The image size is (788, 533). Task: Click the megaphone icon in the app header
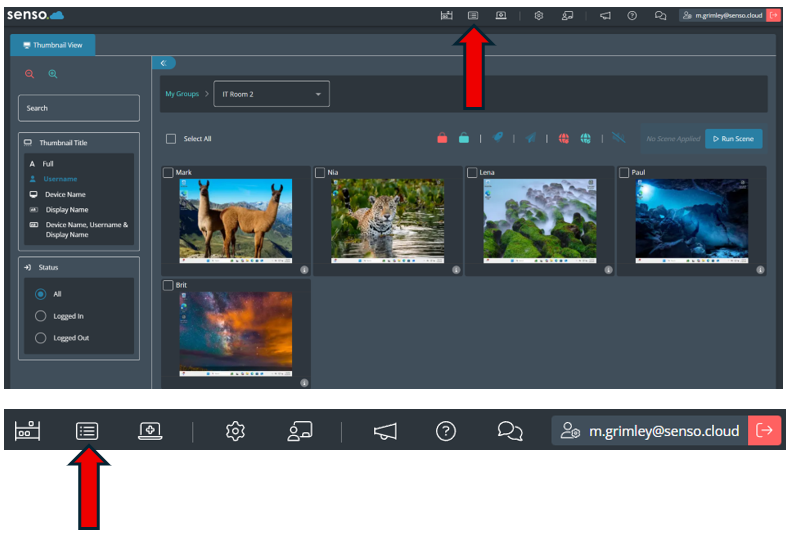(605, 16)
